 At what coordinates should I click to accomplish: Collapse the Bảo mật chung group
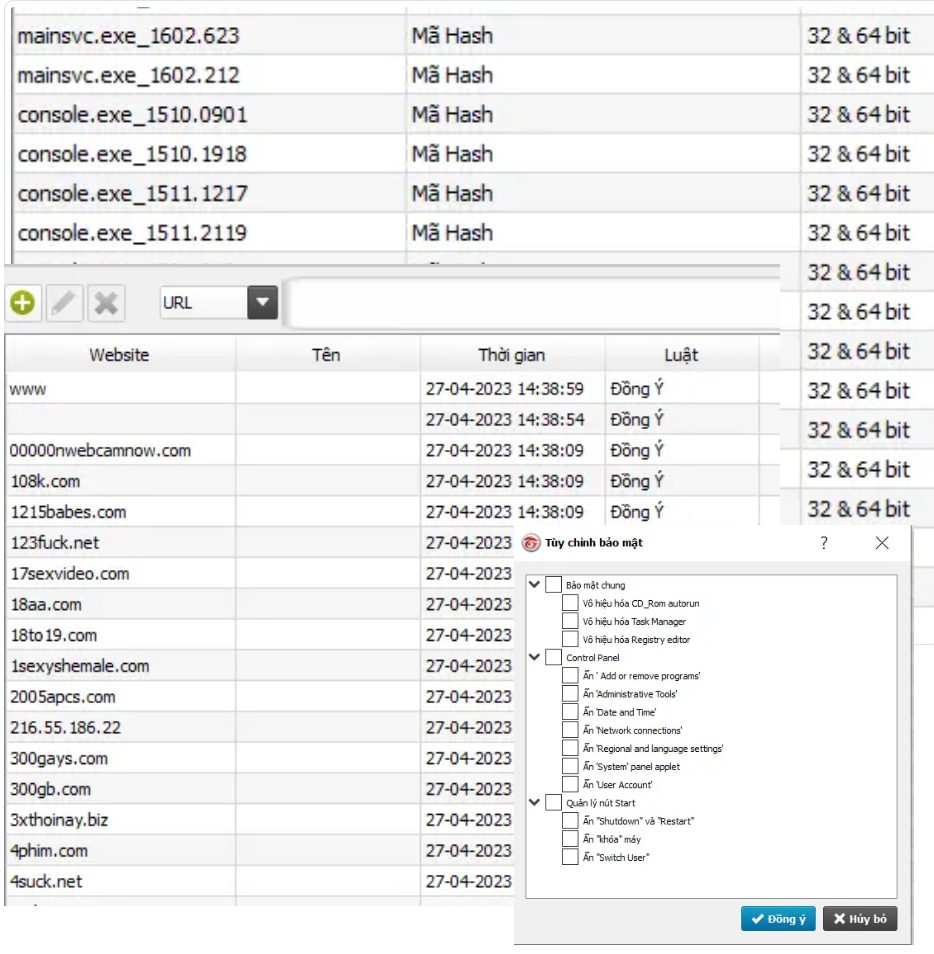(534, 584)
